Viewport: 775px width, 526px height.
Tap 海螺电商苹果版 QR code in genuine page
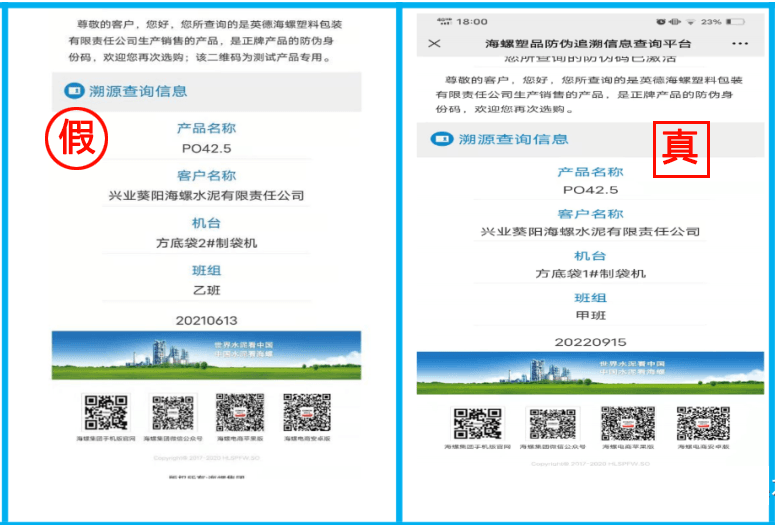(x=626, y=425)
